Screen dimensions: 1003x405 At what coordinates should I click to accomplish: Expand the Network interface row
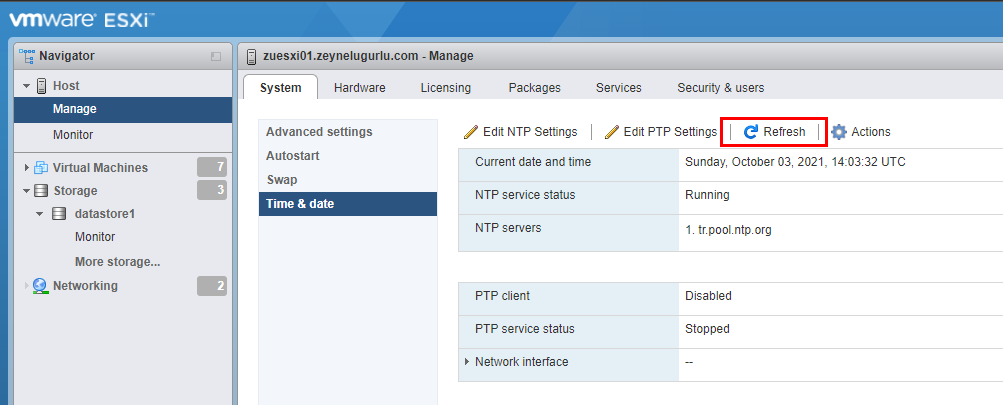tap(467, 361)
